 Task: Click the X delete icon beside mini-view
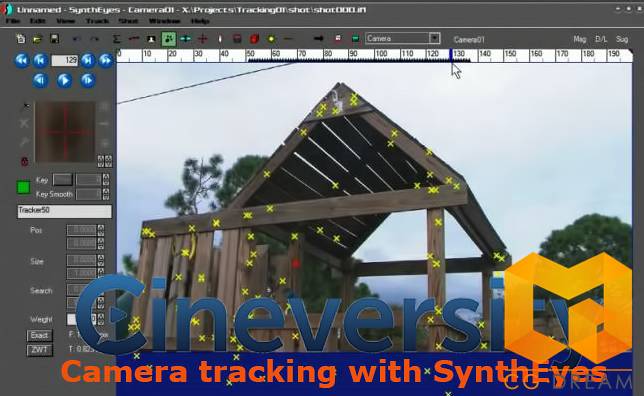24,123
